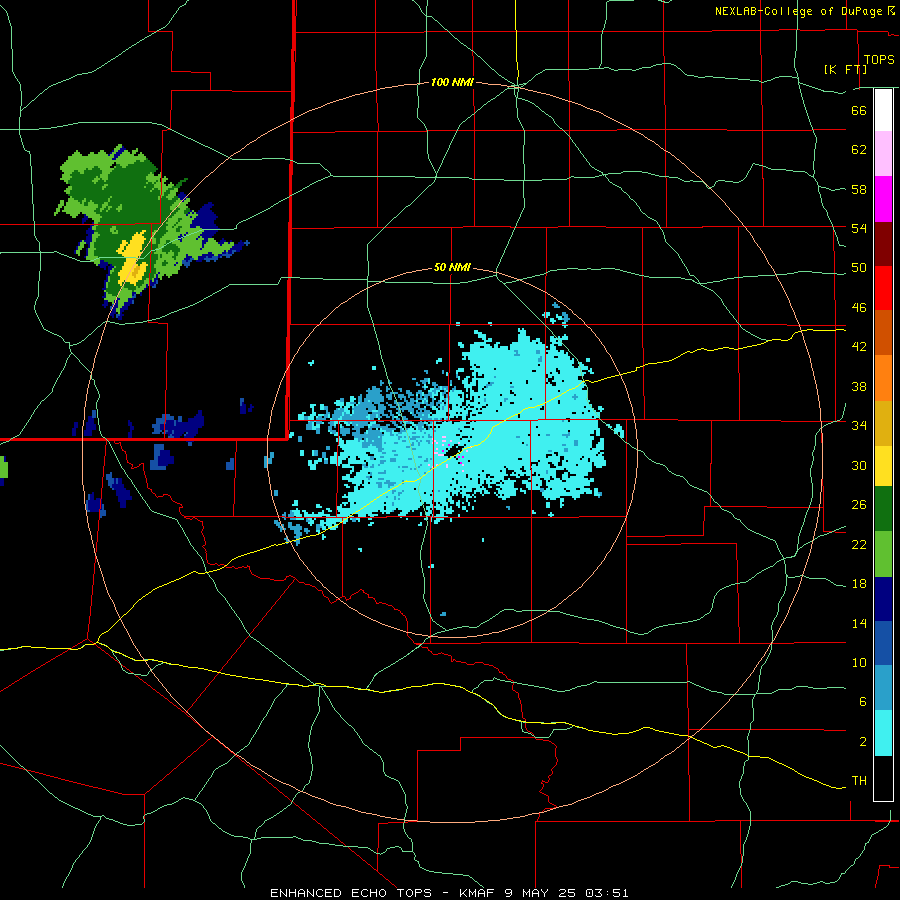
Task: Click the legend value 22
Action: [859, 544]
